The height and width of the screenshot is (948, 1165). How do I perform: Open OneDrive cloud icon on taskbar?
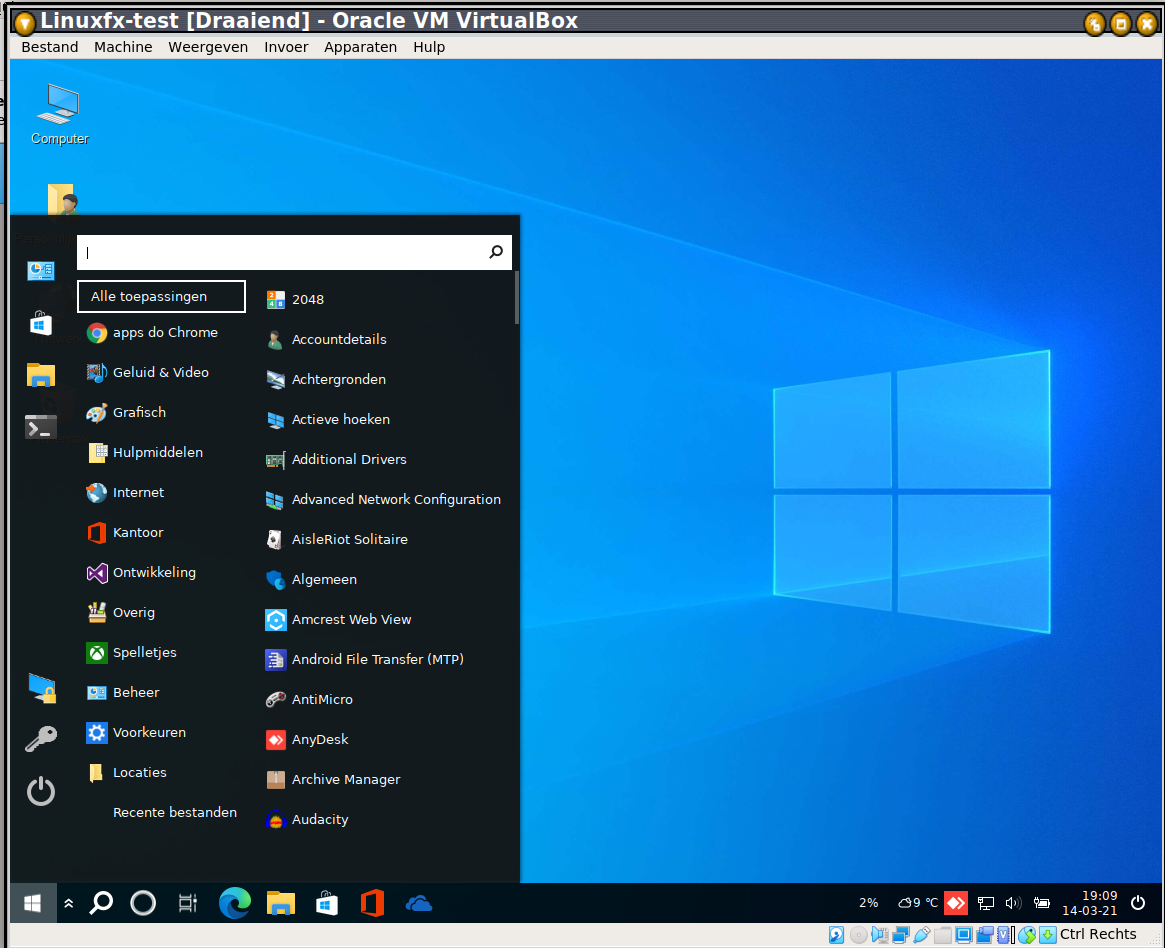point(419,903)
